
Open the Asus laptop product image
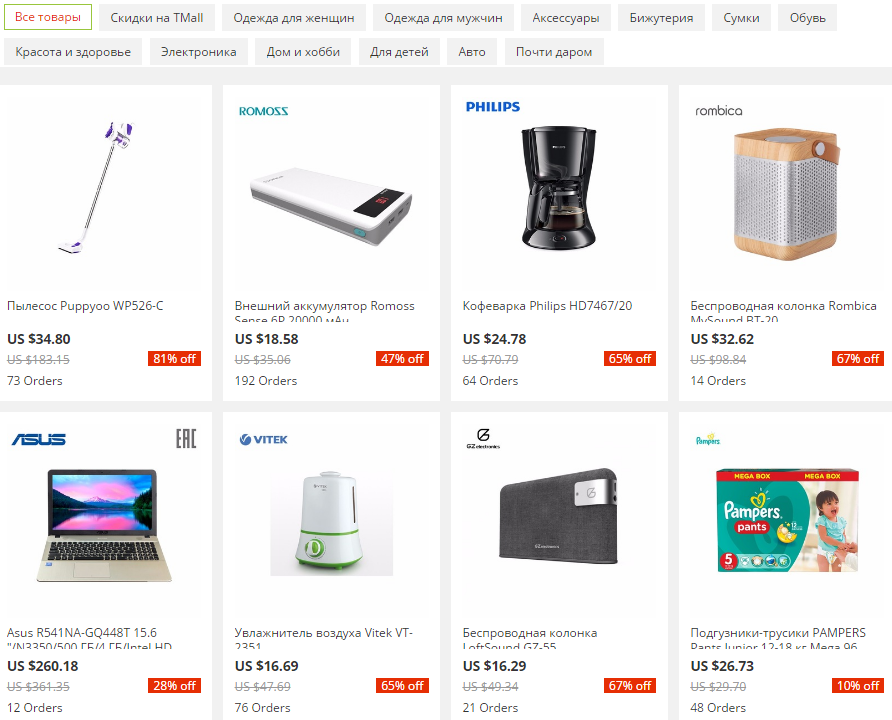click(x=103, y=525)
